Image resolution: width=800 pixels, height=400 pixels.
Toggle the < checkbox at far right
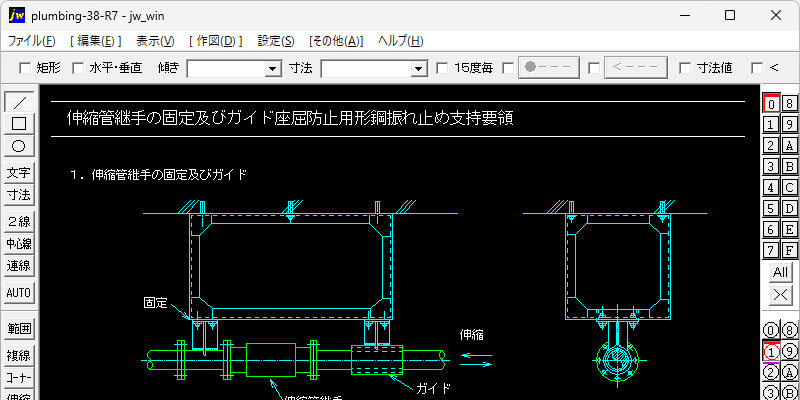[x=757, y=68]
